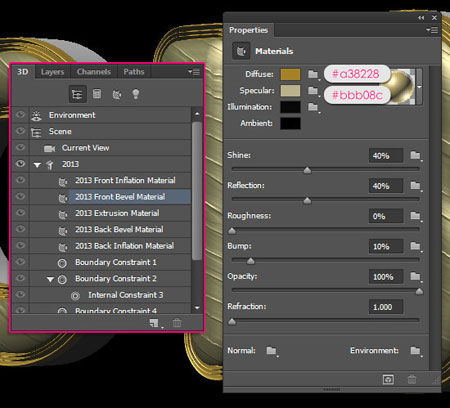Open Diffuse texture folder menu
This screenshot has width=450, height=408.
coord(313,74)
